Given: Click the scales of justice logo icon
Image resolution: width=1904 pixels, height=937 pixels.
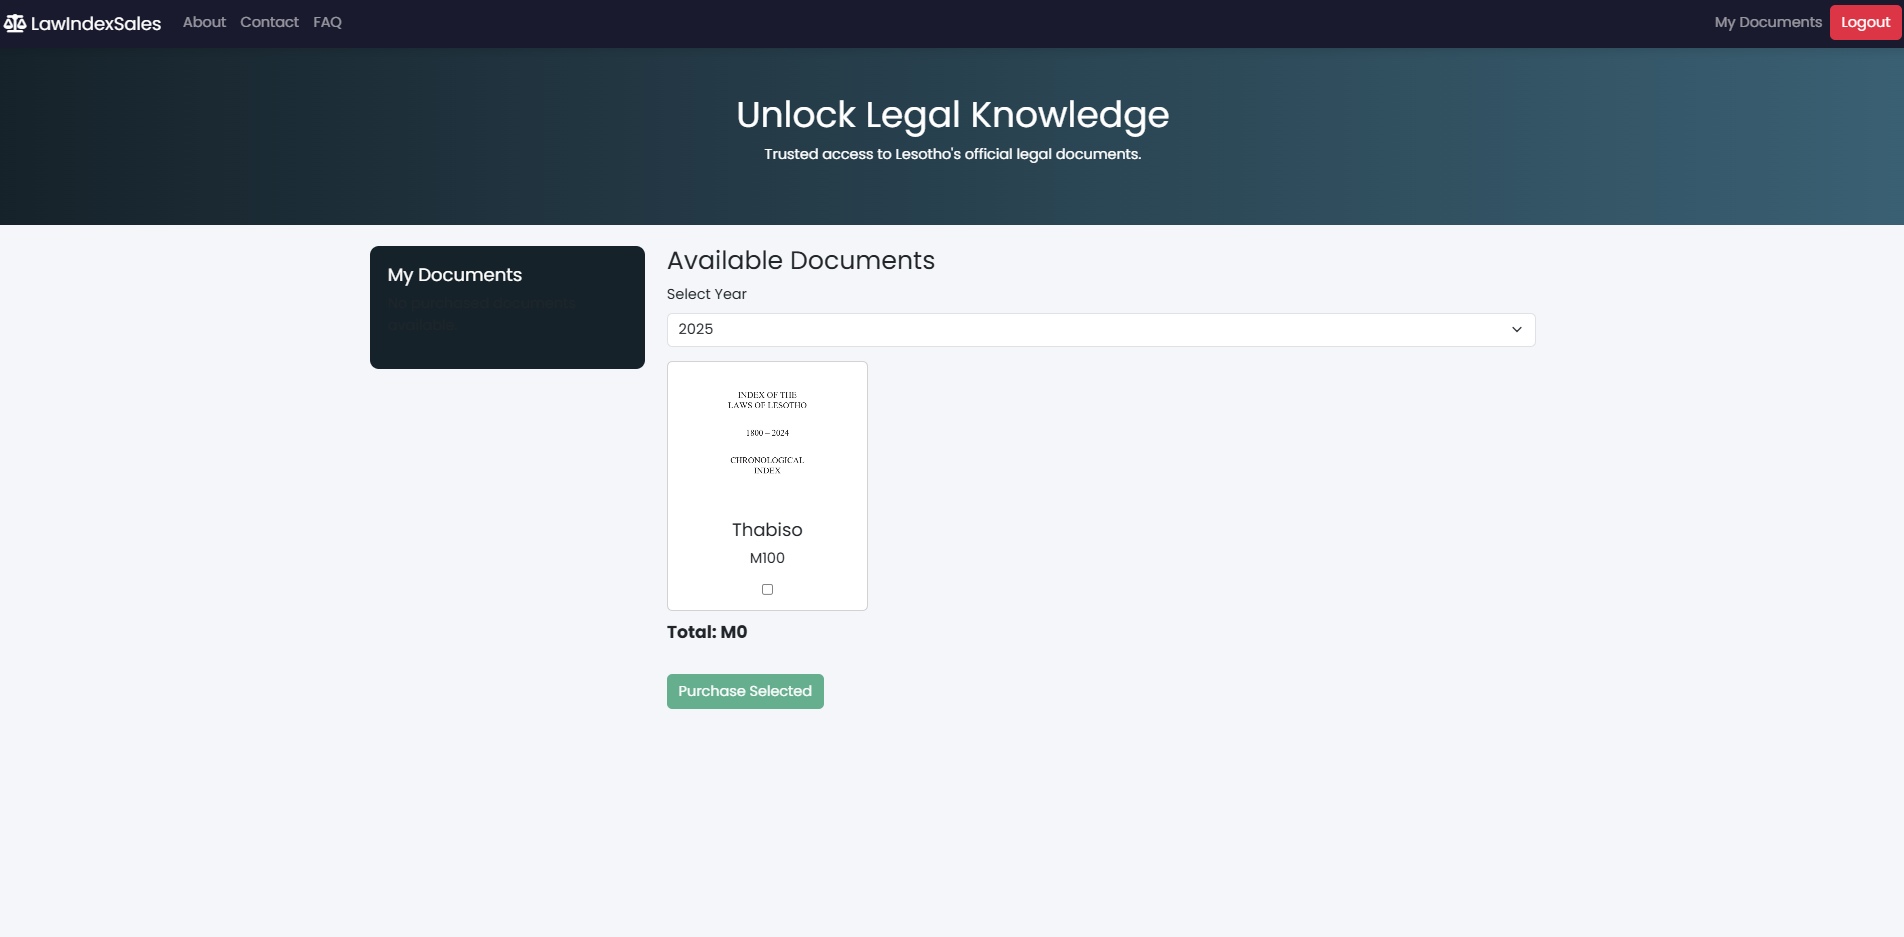Looking at the screenshot, I should [15, 23].
